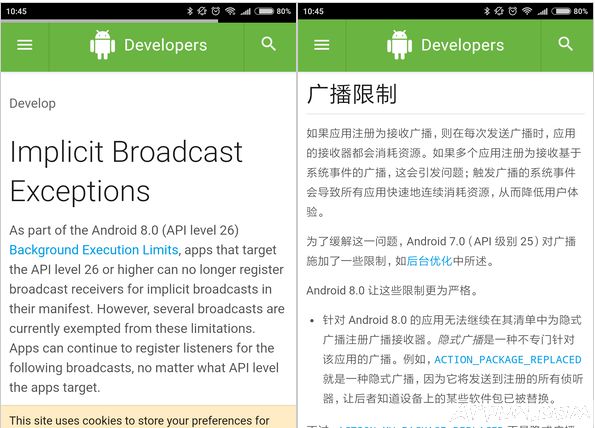The width and height of the screenshot is (595, 428).
Task: Open ACTION_PACKAGE_REPLACED code link
Action: point(508,359)
